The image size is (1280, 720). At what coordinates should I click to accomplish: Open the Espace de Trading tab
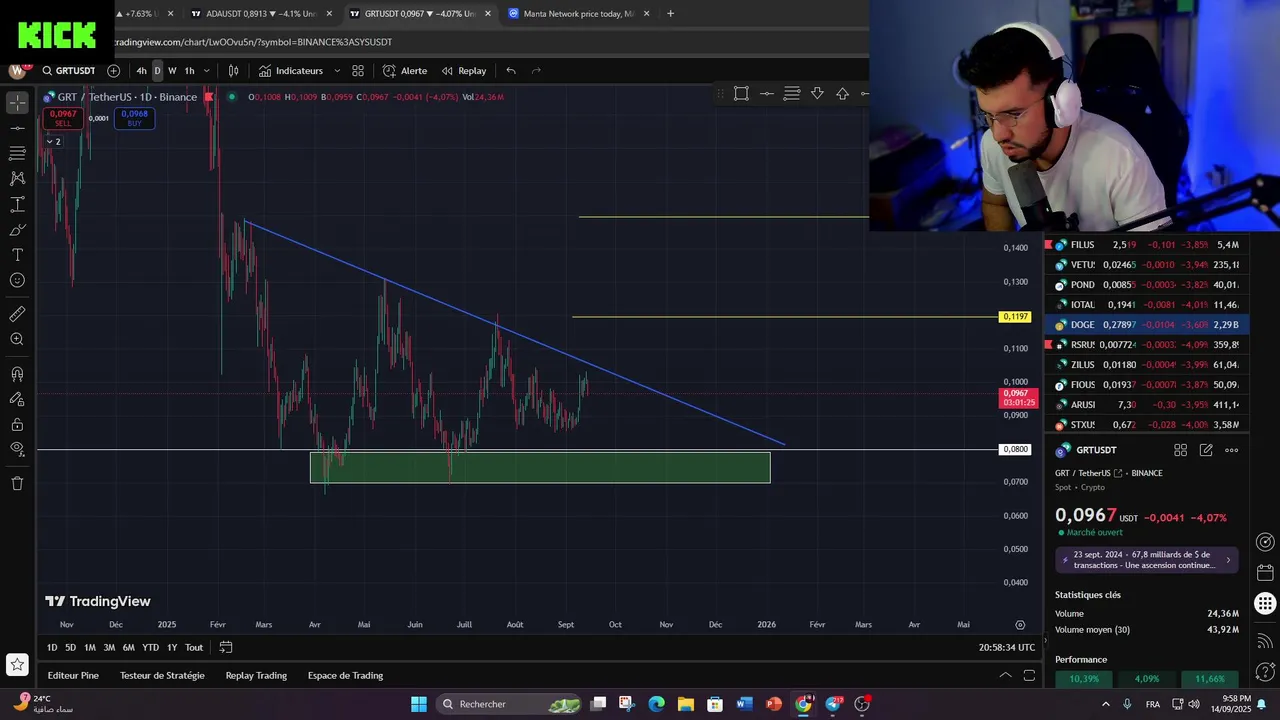[x=345, y=676]
